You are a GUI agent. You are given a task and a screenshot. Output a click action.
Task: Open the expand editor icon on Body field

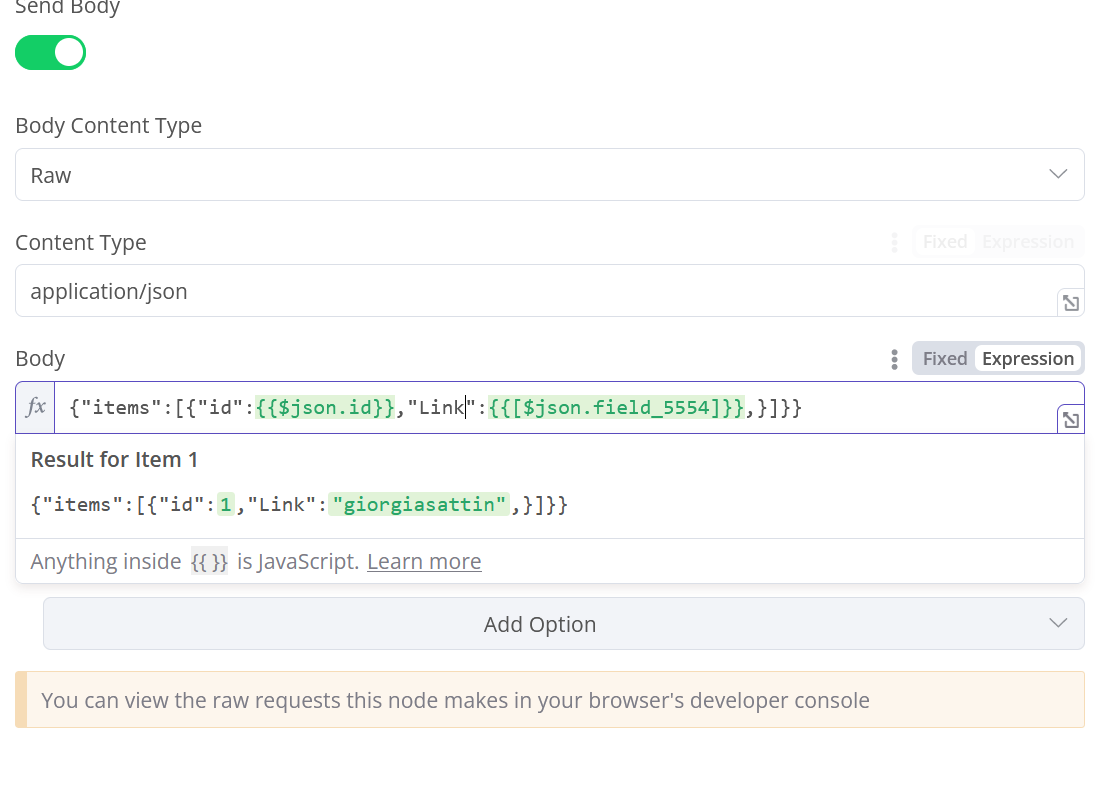tap(1070, 420)
